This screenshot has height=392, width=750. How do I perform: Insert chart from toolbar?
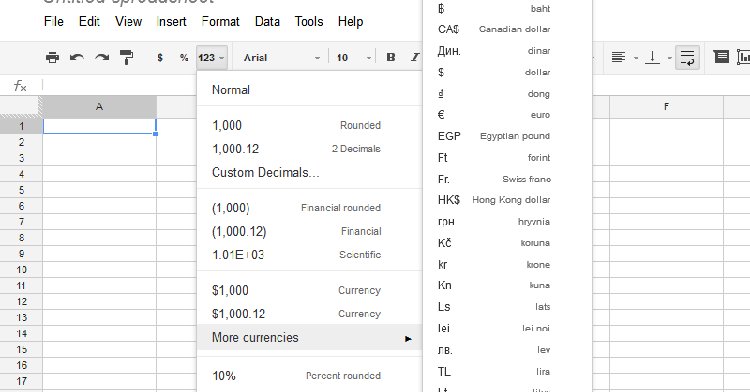pos(743,57)
